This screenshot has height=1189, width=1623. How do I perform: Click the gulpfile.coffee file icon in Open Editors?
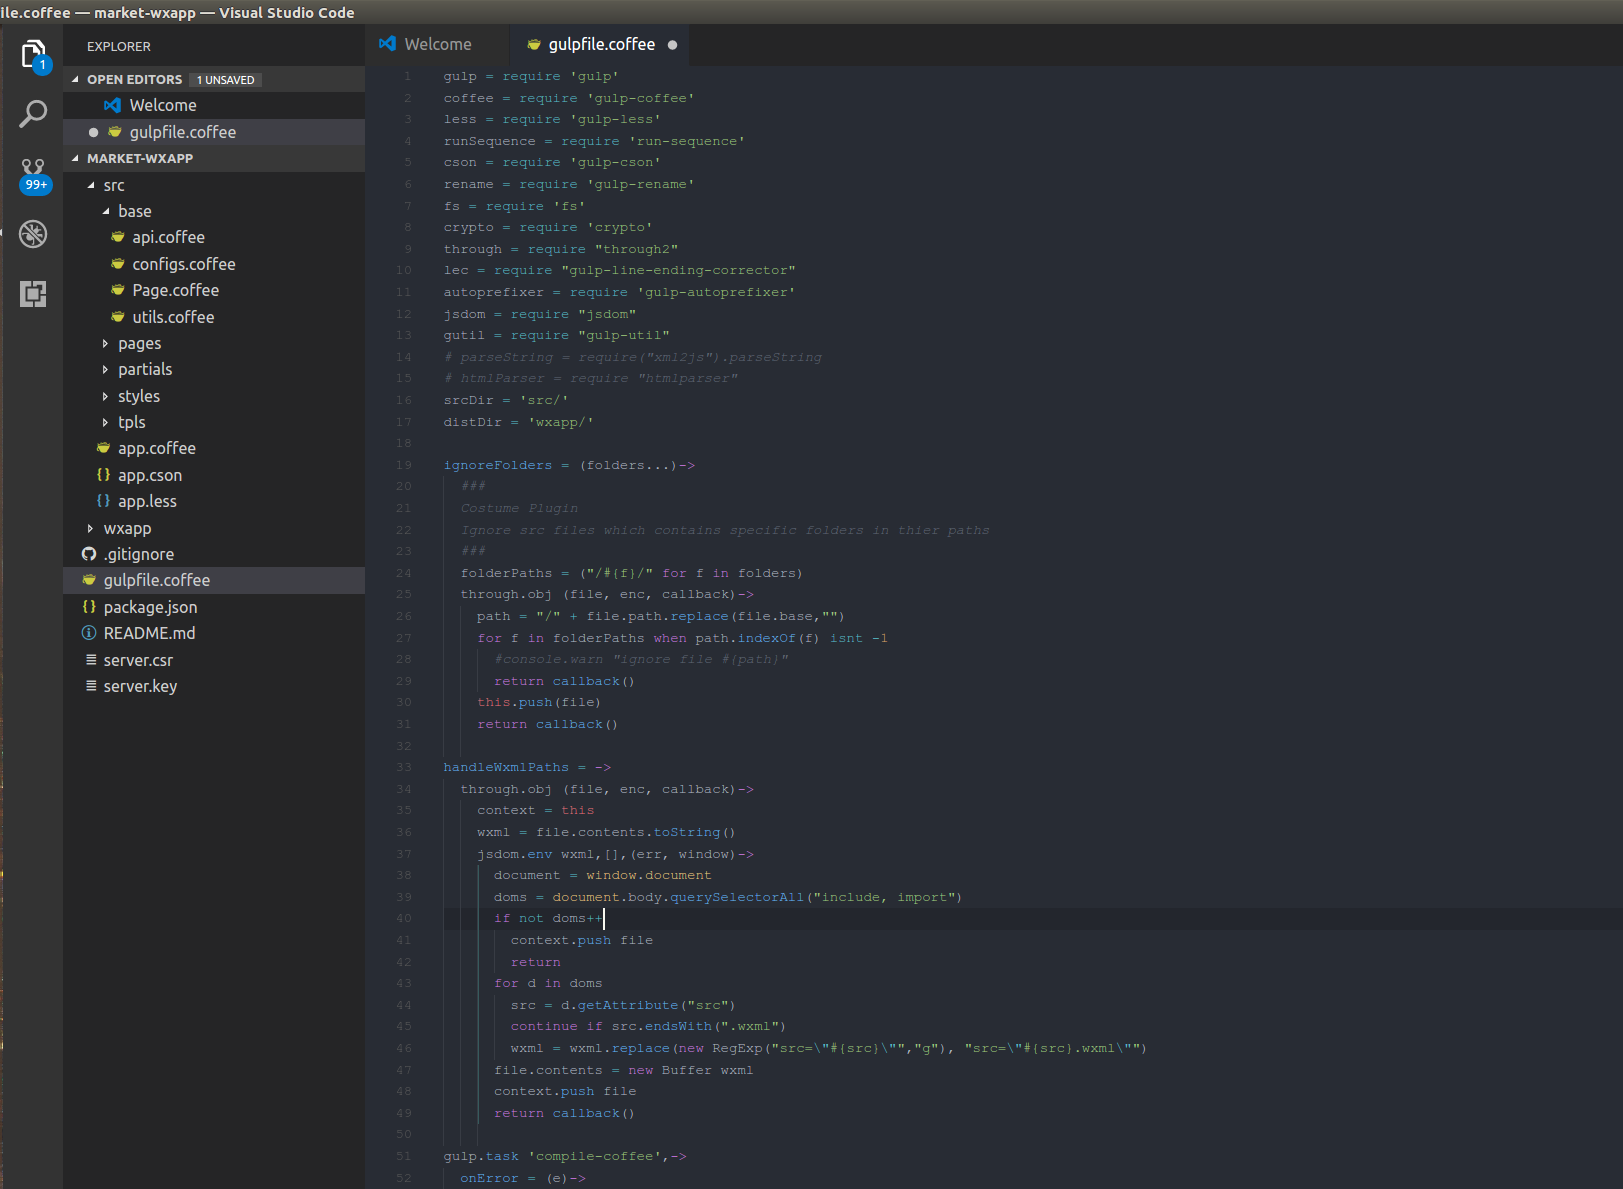pyautogui.click(x=116, y=131)
